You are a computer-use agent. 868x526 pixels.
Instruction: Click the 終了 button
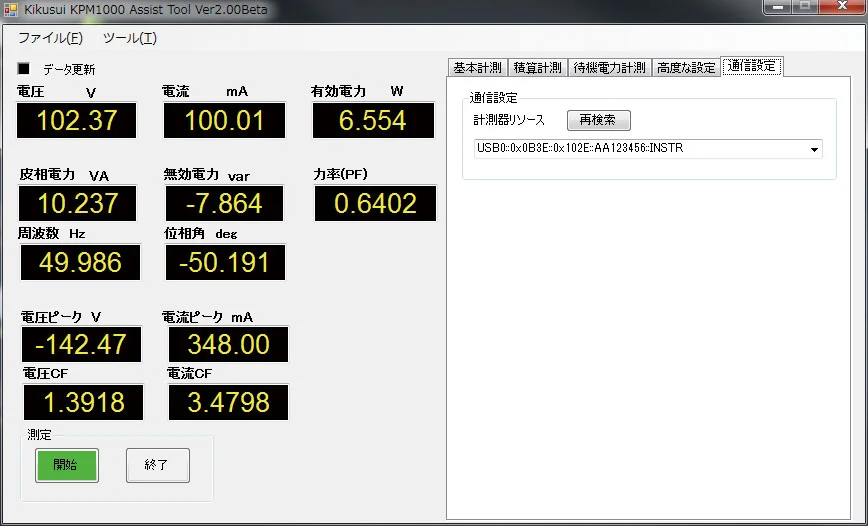tap(158, 465)
